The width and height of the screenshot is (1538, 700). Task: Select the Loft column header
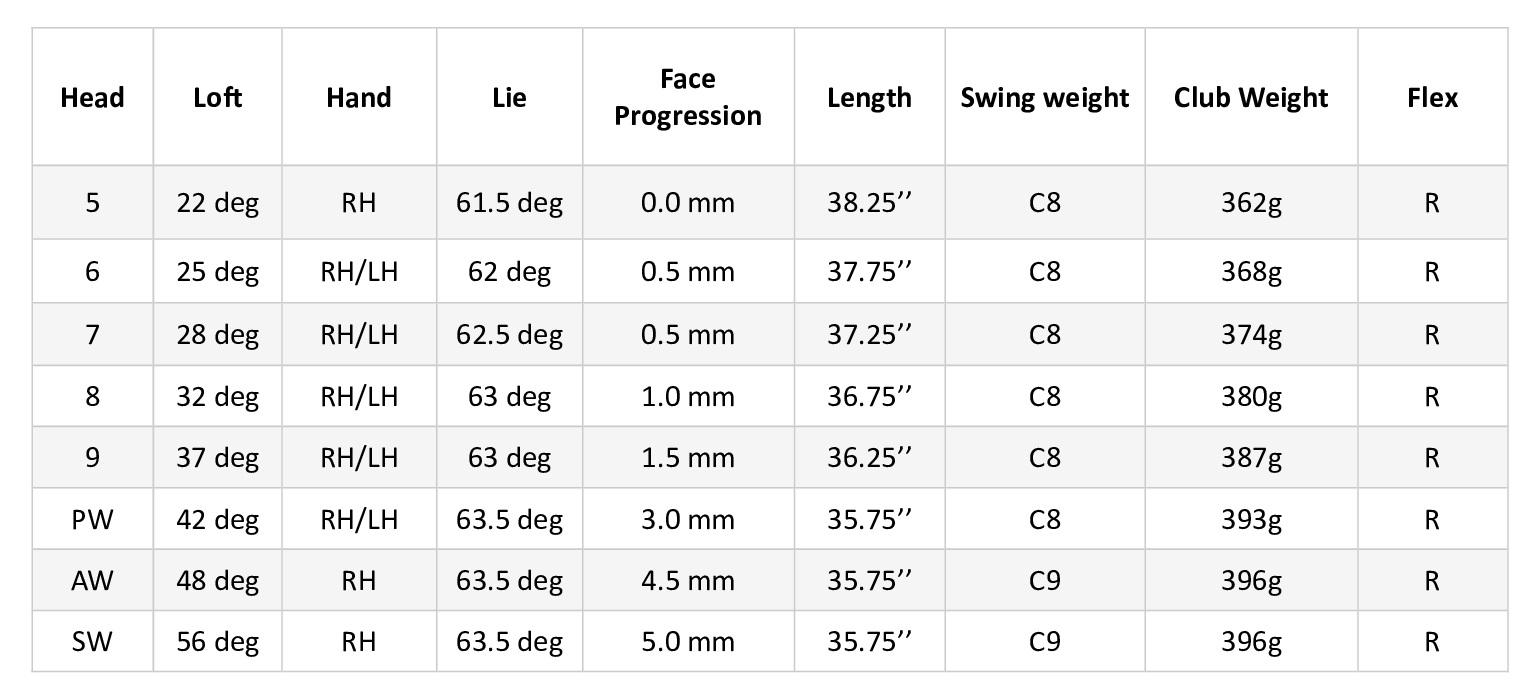[x=217, y=97]
